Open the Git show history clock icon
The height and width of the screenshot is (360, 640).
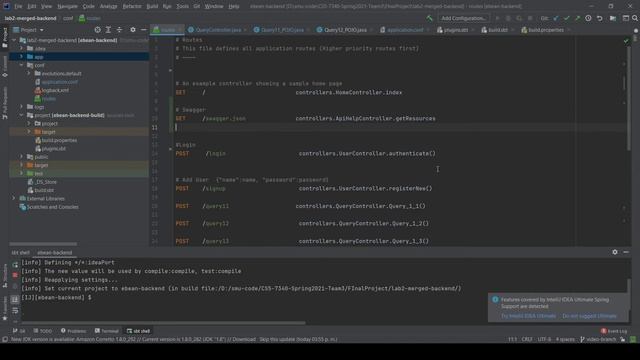coord(588,18)
